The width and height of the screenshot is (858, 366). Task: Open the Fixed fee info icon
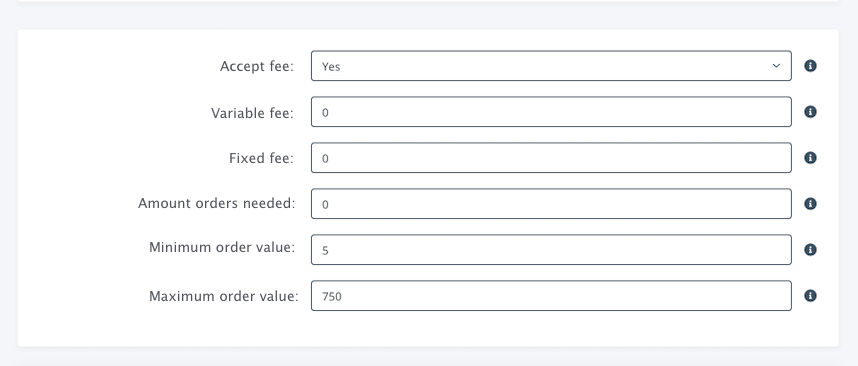point(810,158)
